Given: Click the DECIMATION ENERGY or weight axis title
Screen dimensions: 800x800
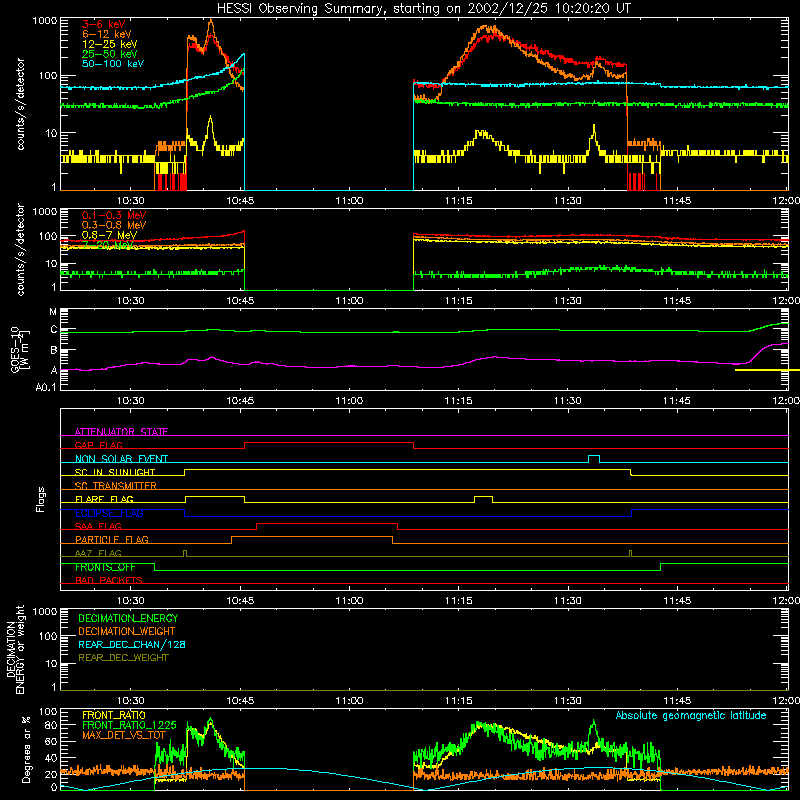Looking at the screenshot, I should click(x=15, y=649).
